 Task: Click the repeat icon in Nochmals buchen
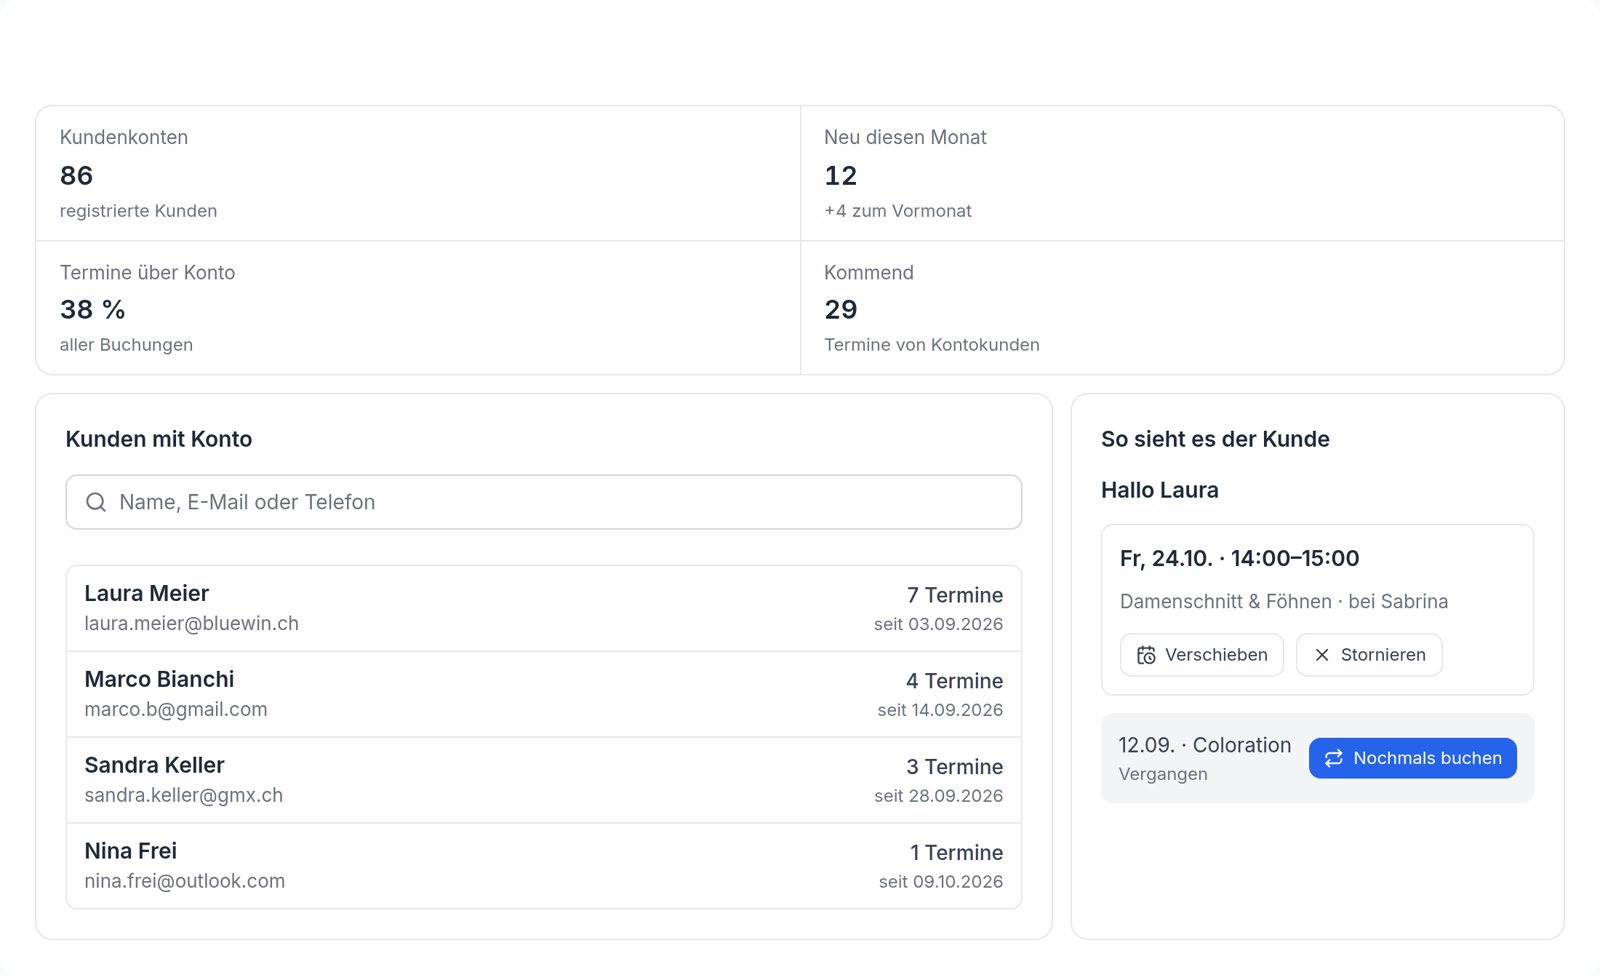click(x=1334, y=758)
